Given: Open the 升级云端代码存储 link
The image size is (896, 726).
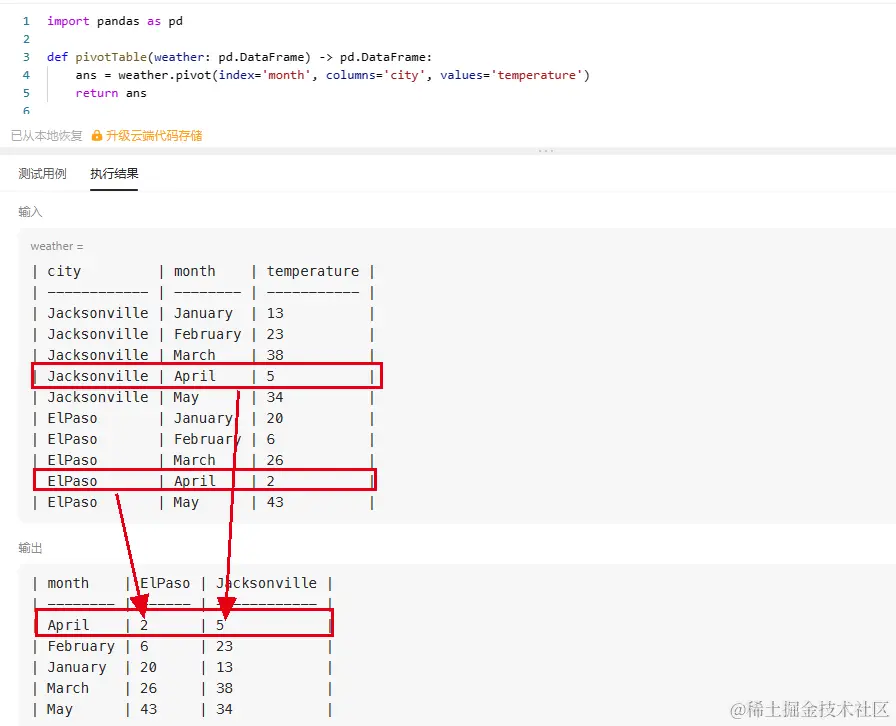Looking at the screenshot, I should (x=154, y=135).
